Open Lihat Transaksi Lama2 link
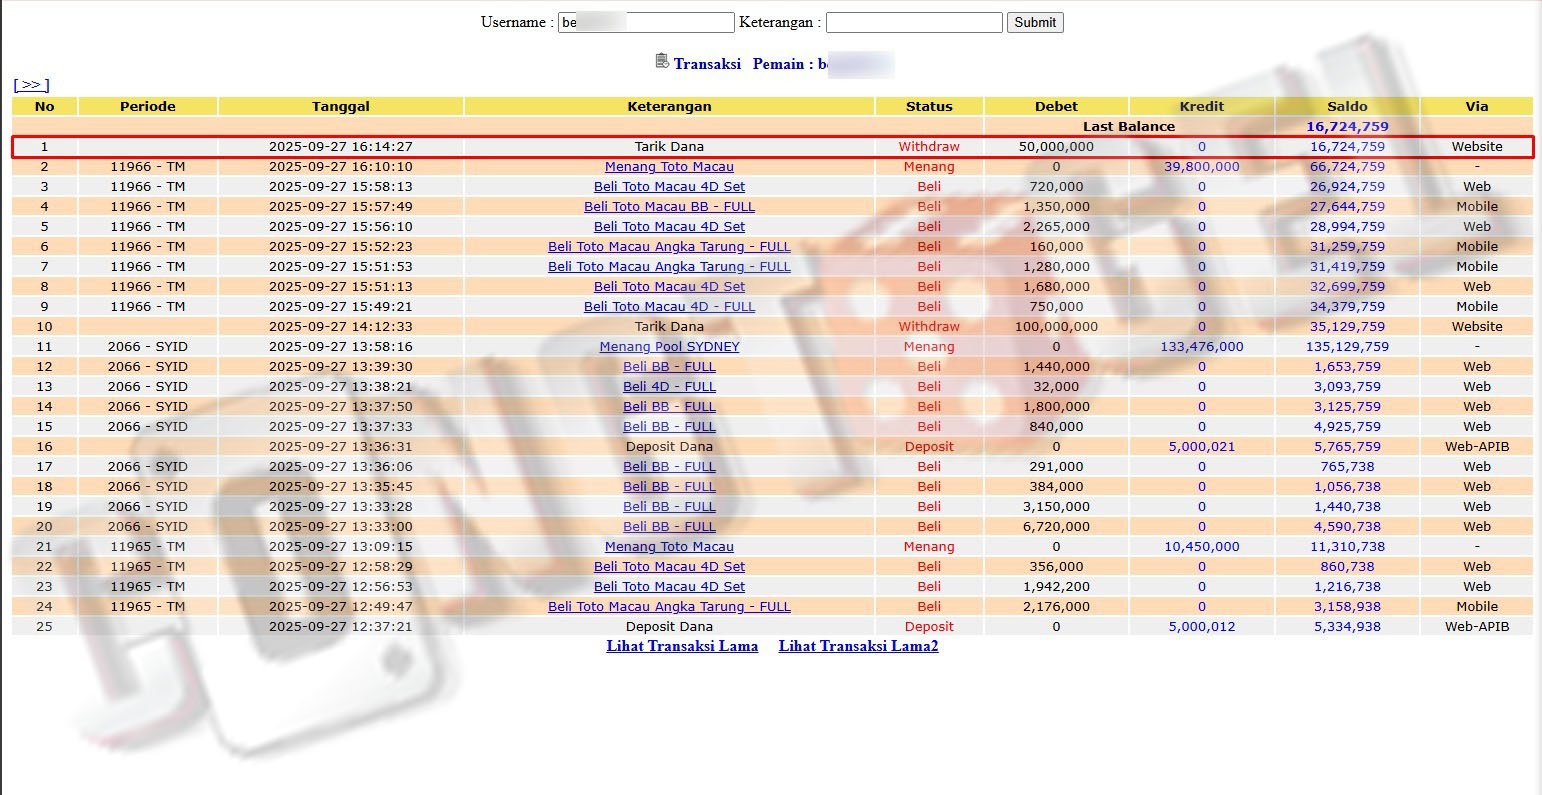 [x=858, y=646]
